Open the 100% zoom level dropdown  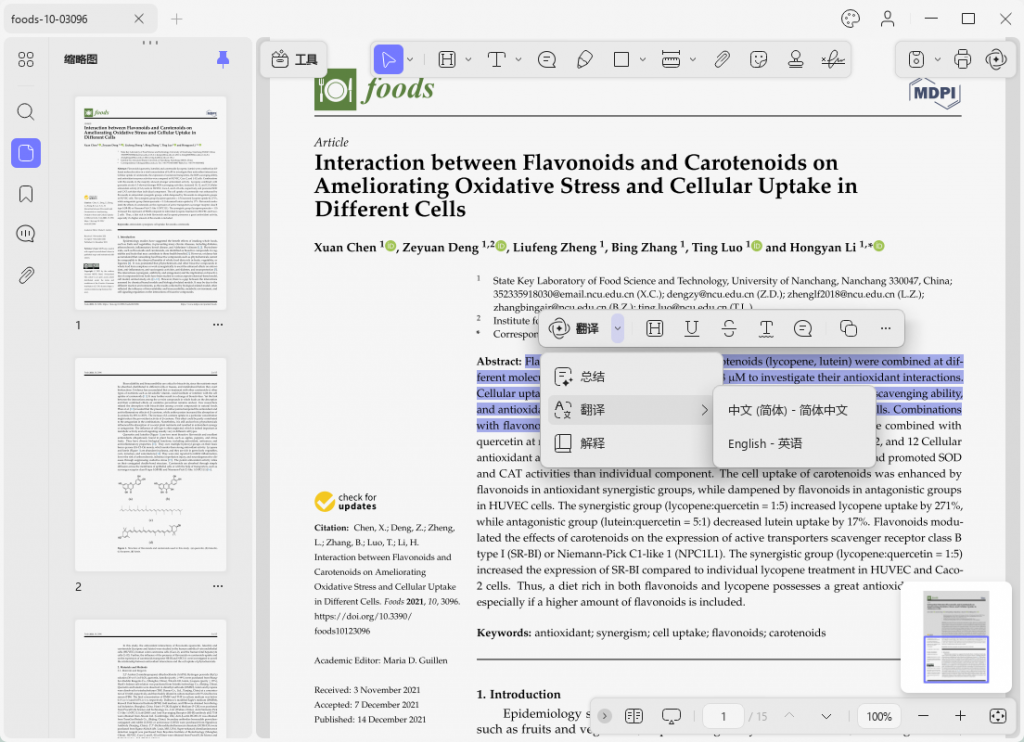tap(879, 716)
